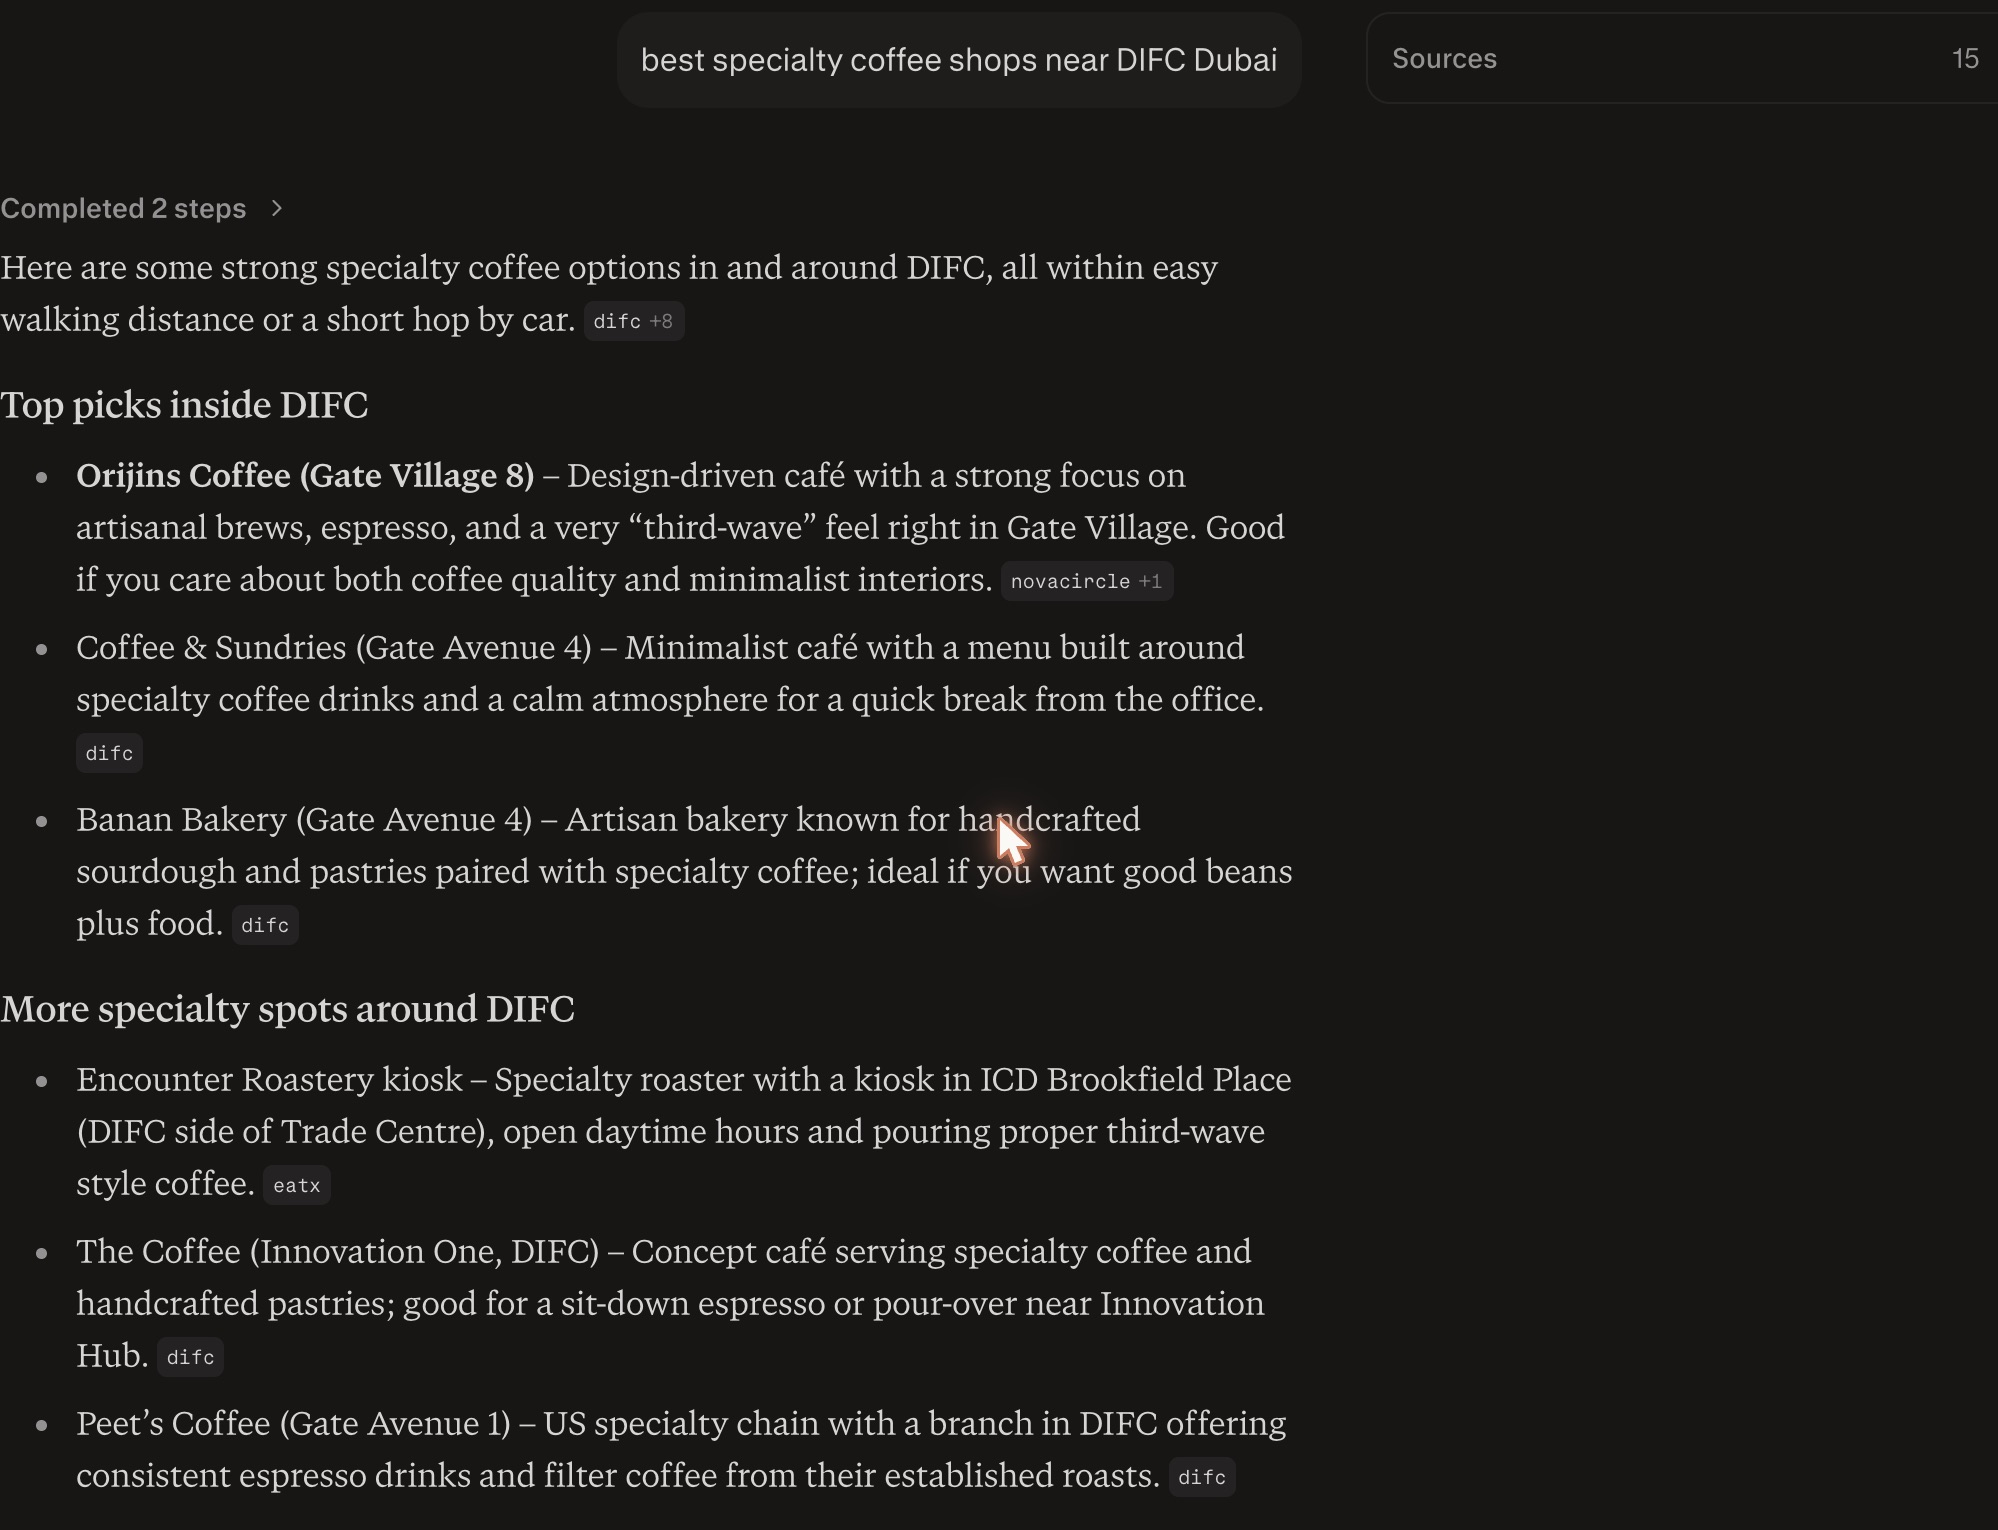Click The Coffee Innovation One entry
1998x1530 pixels.
coord(670,1303)
